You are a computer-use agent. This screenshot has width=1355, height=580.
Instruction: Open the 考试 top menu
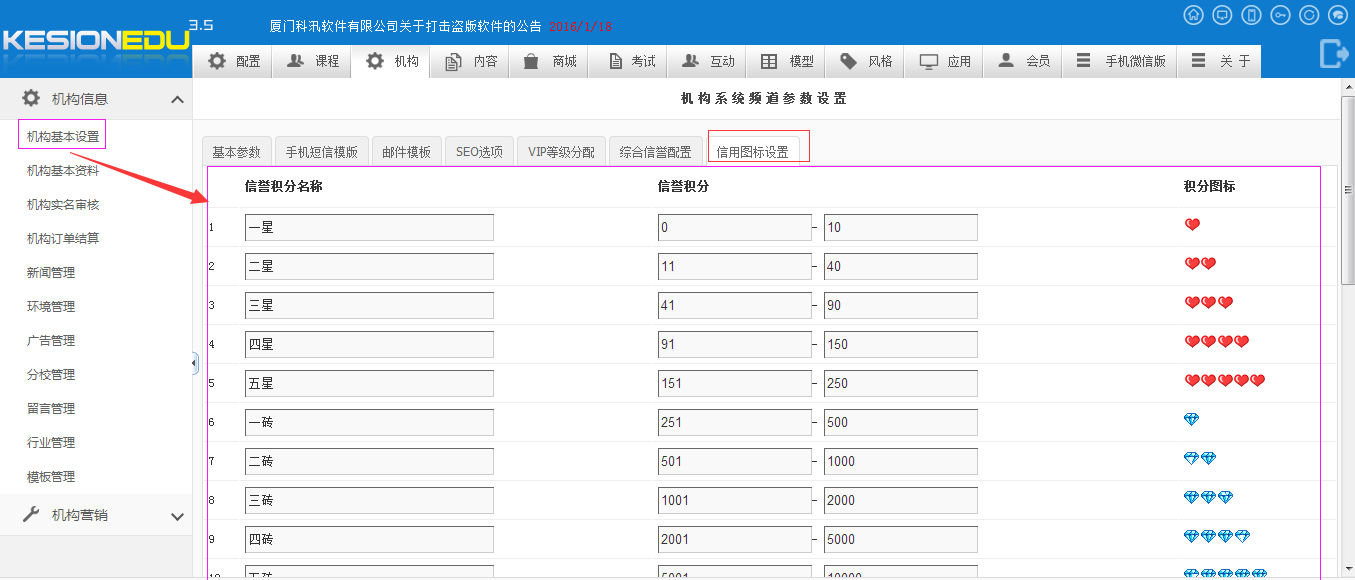coord(631,61)
